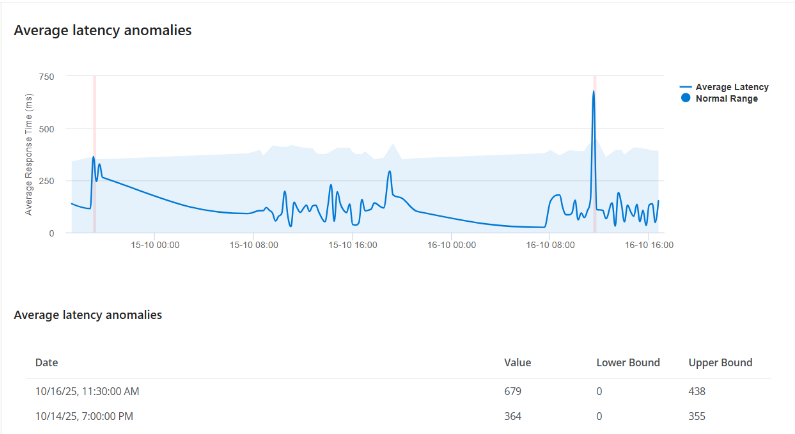Click the Average Response Time axis title

click(x=29, y=155)
